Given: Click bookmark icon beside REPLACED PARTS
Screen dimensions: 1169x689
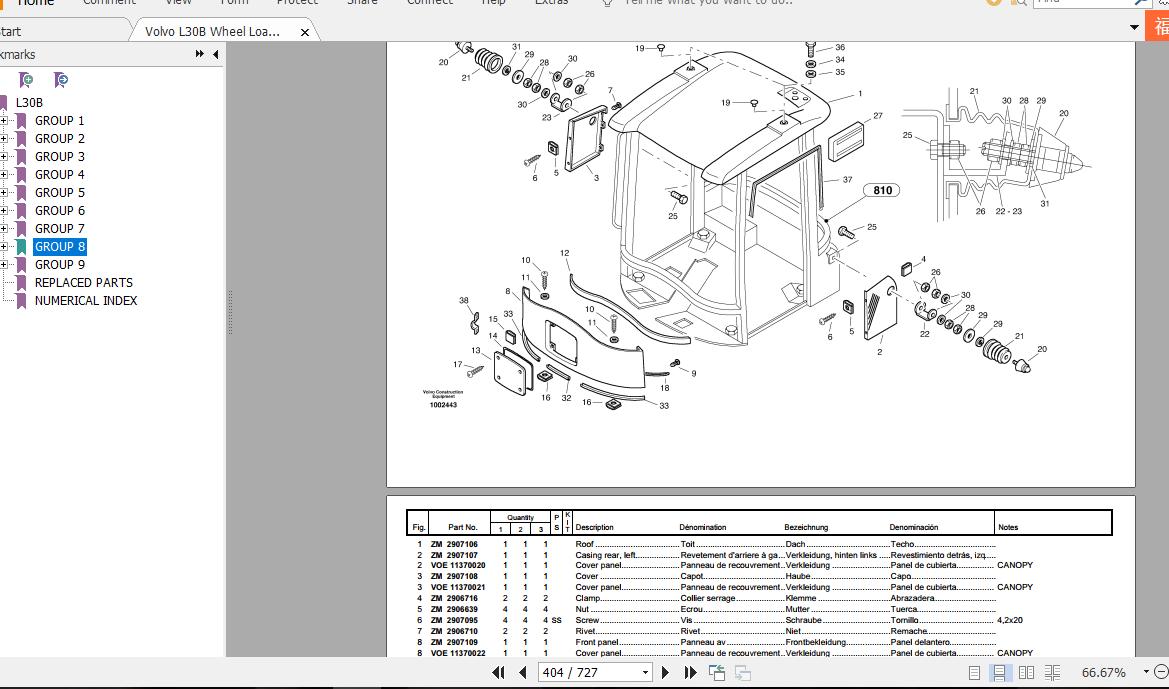Looking at the screenshot, I should click(x=21, y=283).
